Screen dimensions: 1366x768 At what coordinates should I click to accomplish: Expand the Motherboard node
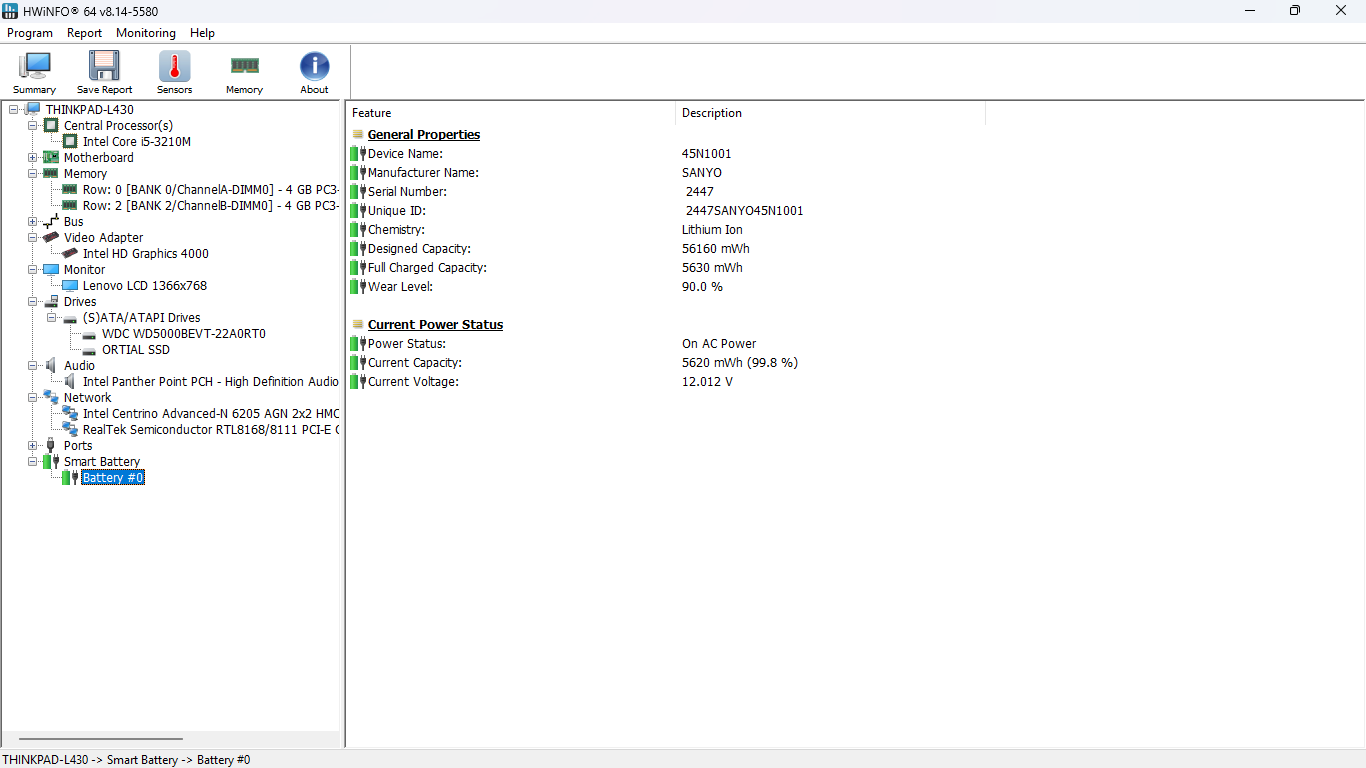tap(33, 157)
